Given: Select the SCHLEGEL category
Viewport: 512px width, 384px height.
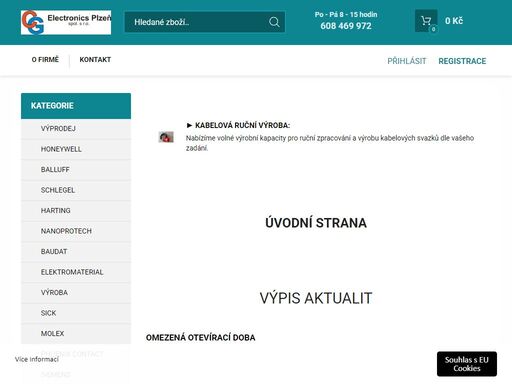Looking at the screenshot, I should coord(76,190).
